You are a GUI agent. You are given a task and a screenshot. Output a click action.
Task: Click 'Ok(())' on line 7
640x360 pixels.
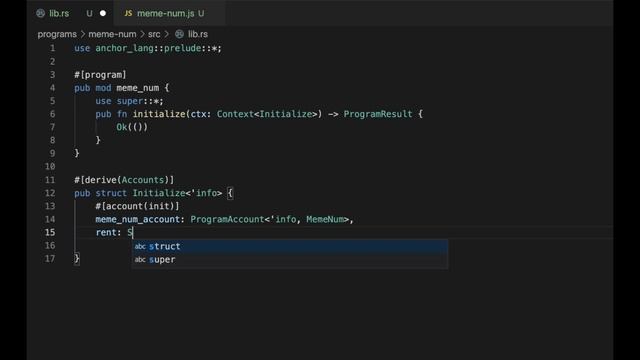point(132,127)
